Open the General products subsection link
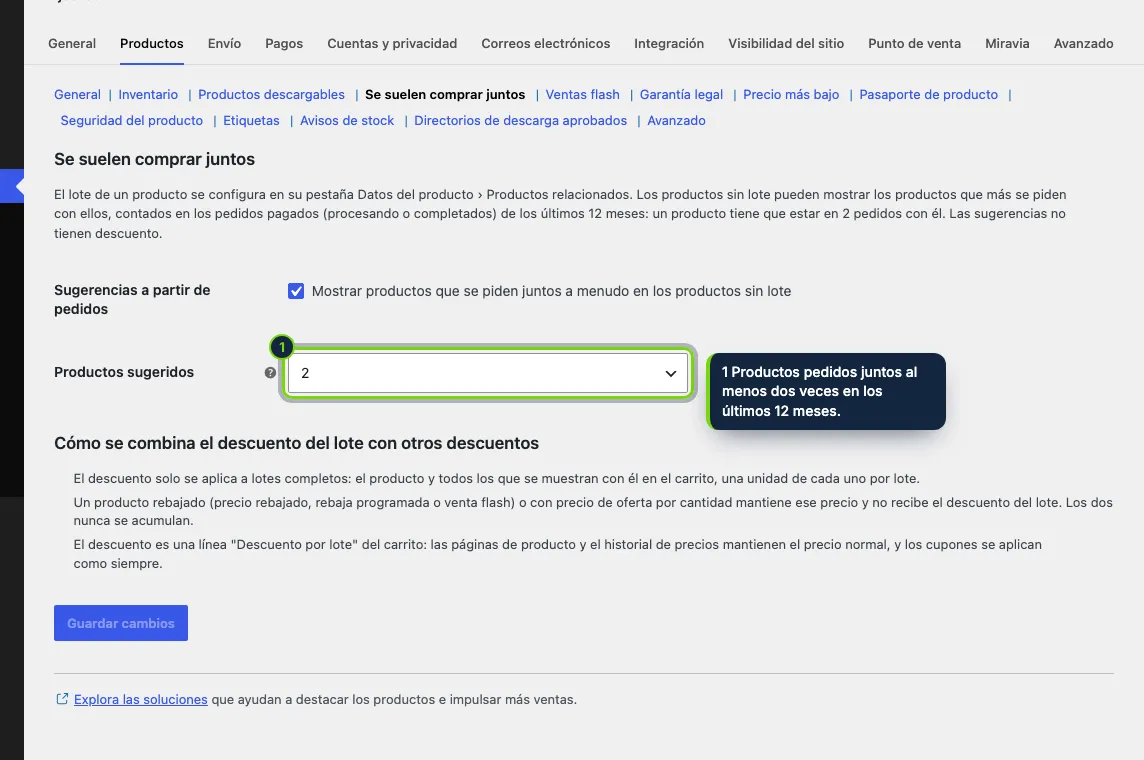Screen dimensions: 1144x760 coord(77,94)
